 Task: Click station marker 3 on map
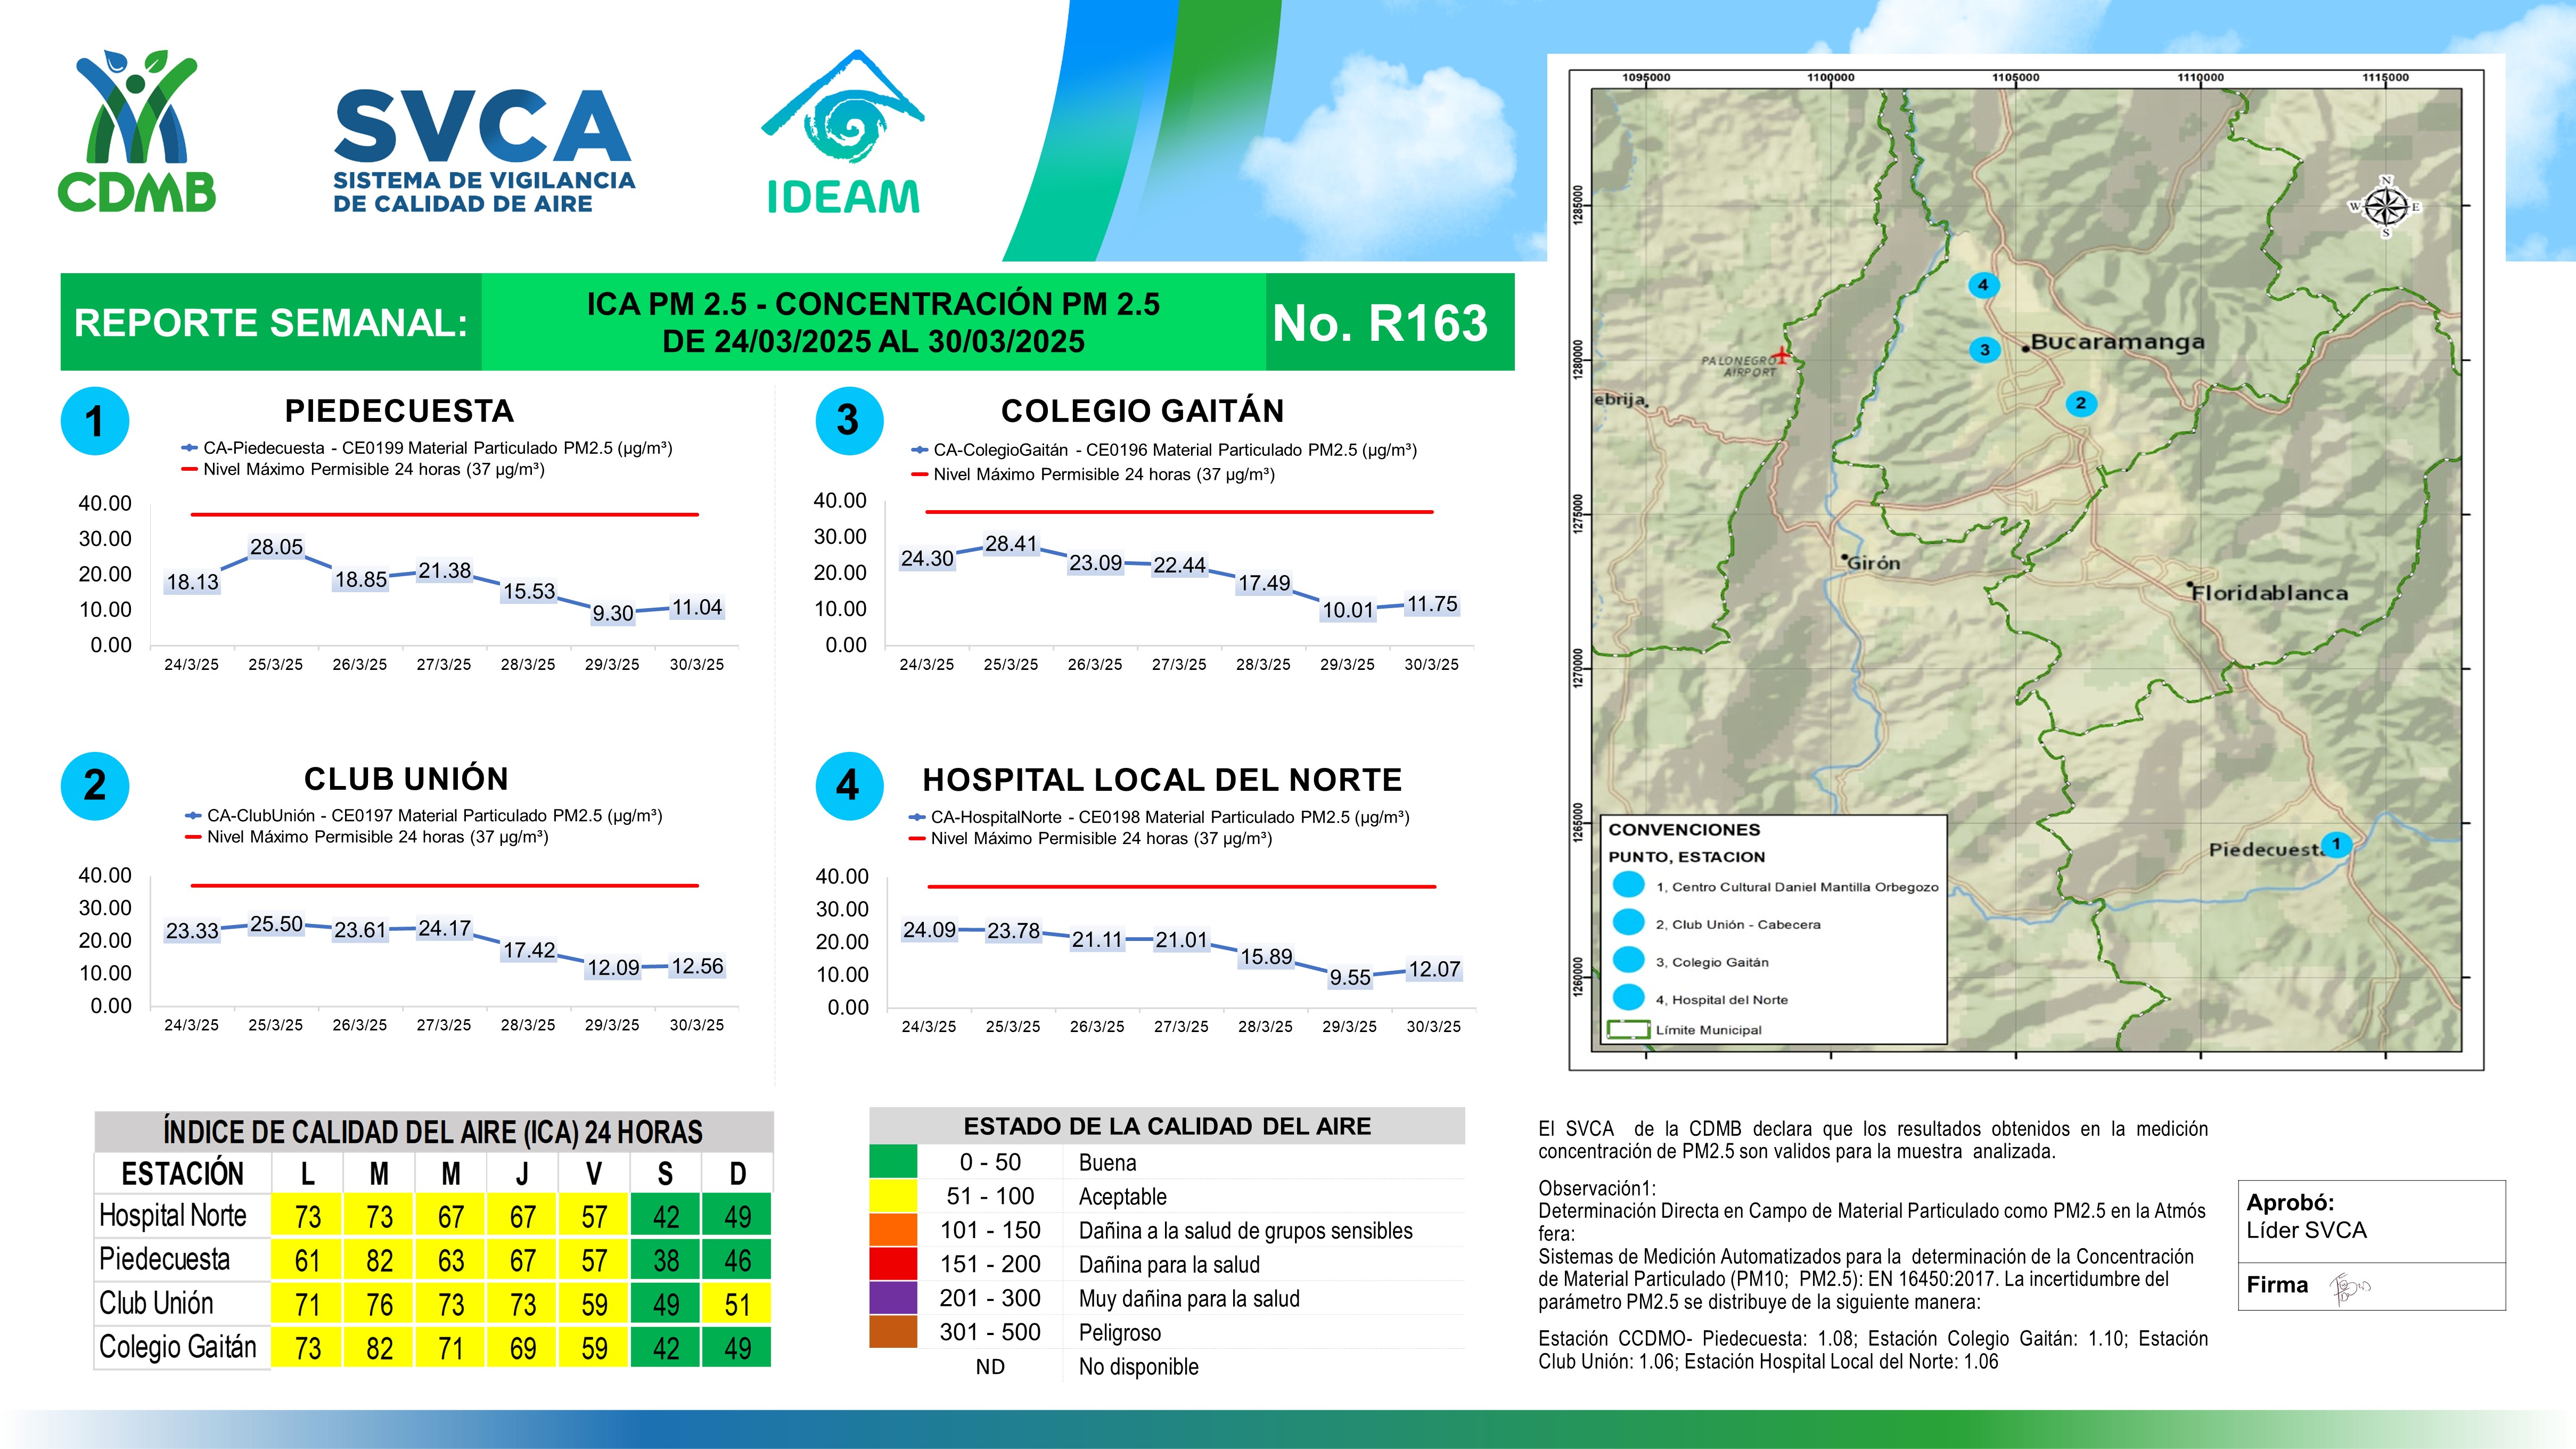coord(1984,350)
